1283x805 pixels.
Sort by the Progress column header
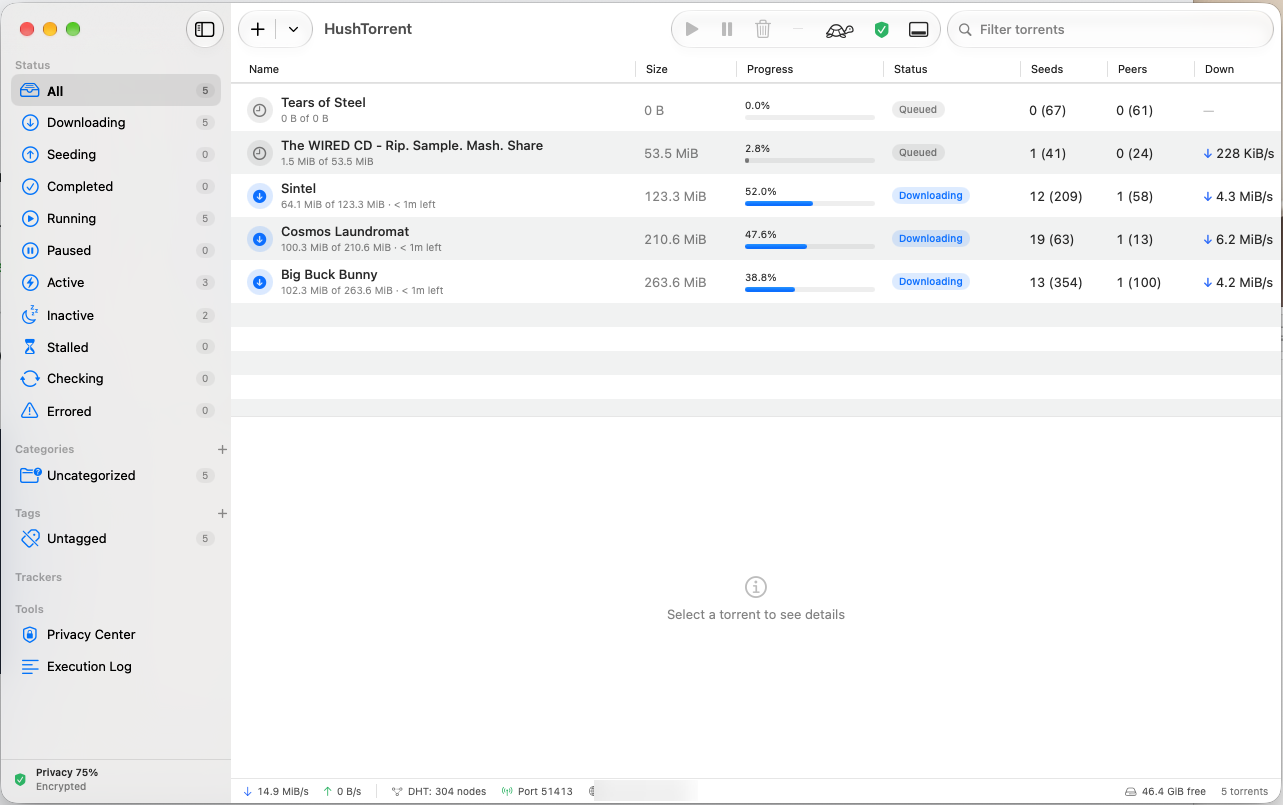pos(770,69)
